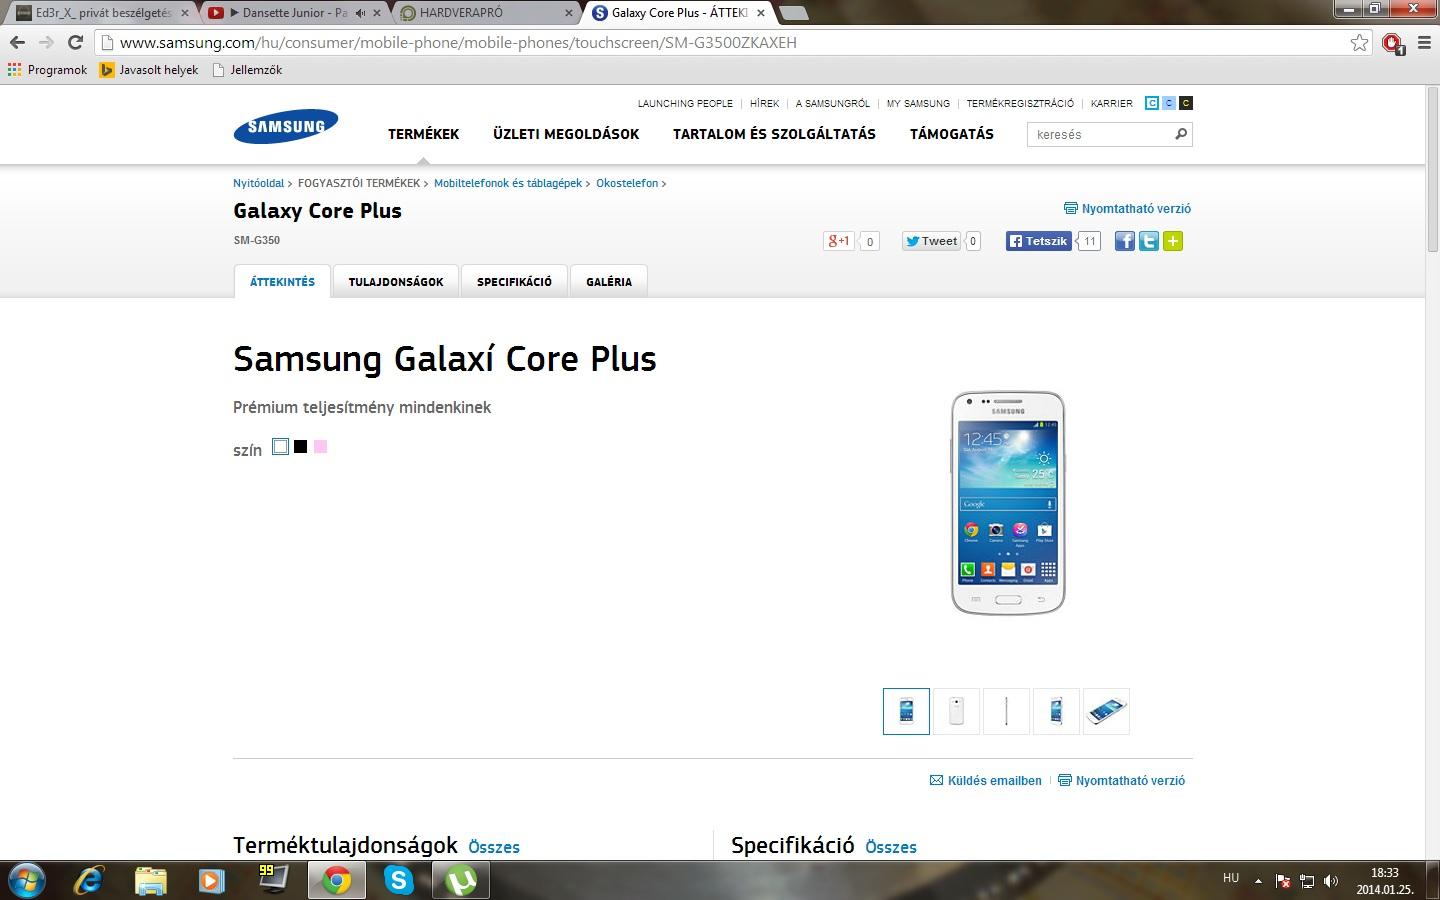This screenshot has height=900, width=1440.
Task: Click the Jellemzők bookmark
Action: 248,70
